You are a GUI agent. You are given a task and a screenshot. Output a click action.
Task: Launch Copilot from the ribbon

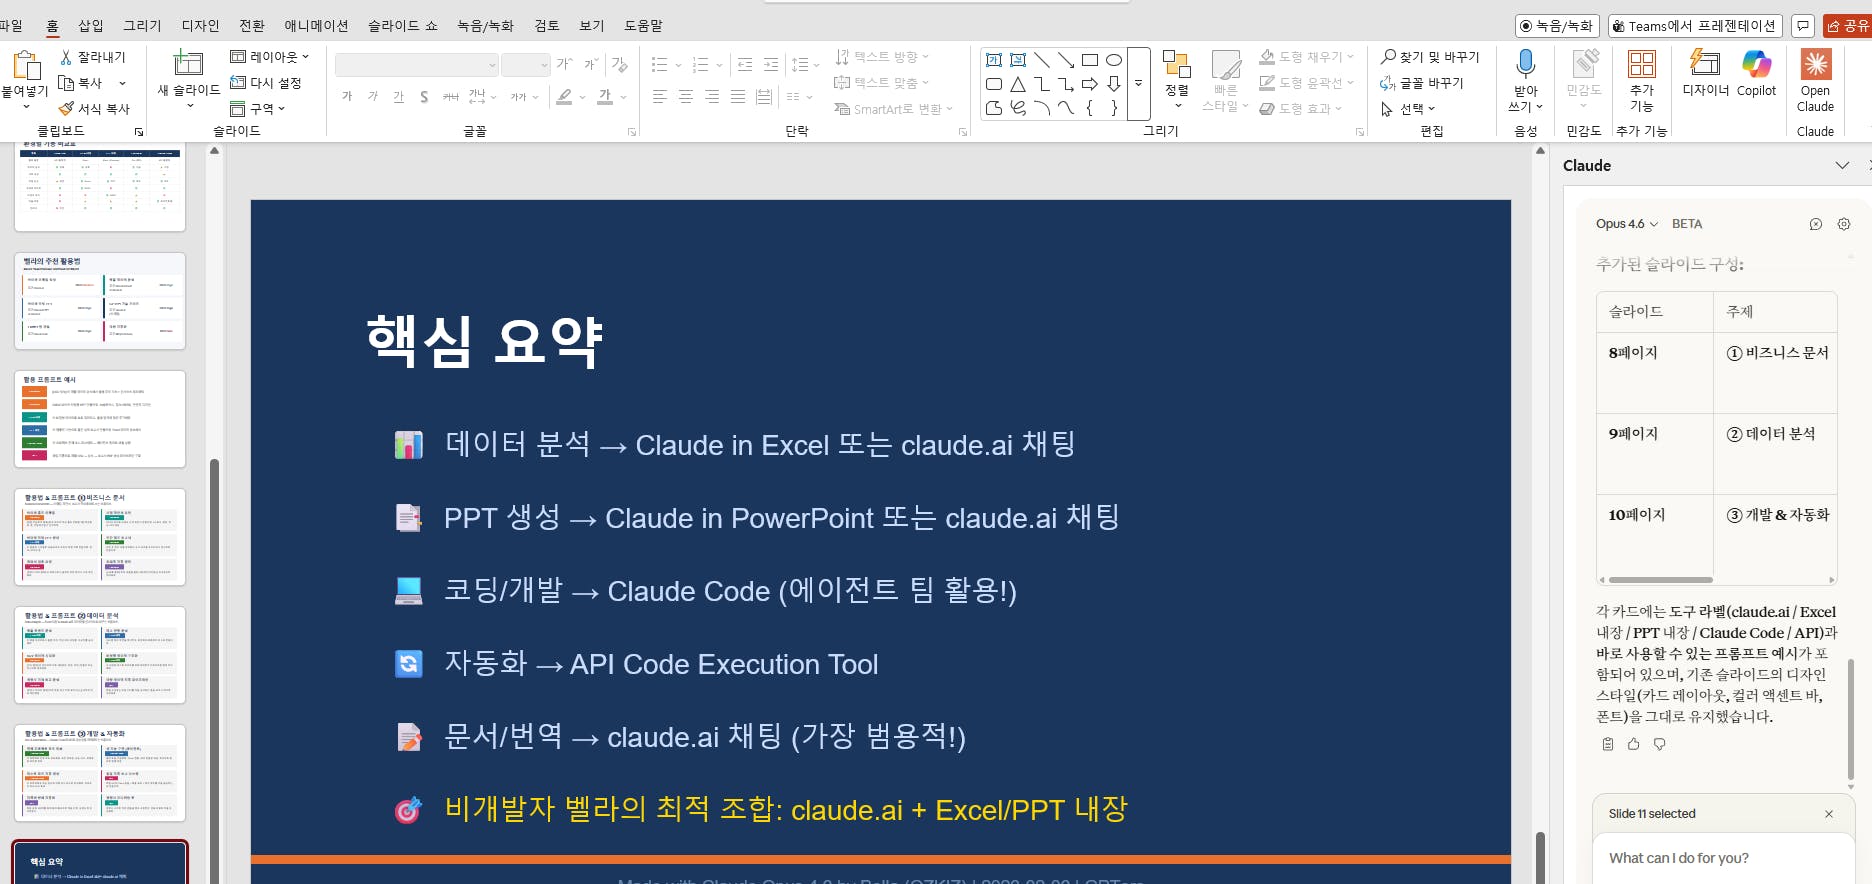pyautogui.click(x=1757, y=72)
